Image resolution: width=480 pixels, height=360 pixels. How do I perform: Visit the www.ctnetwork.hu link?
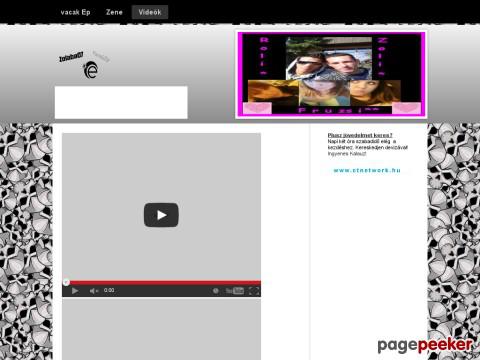tap(367, 170)
